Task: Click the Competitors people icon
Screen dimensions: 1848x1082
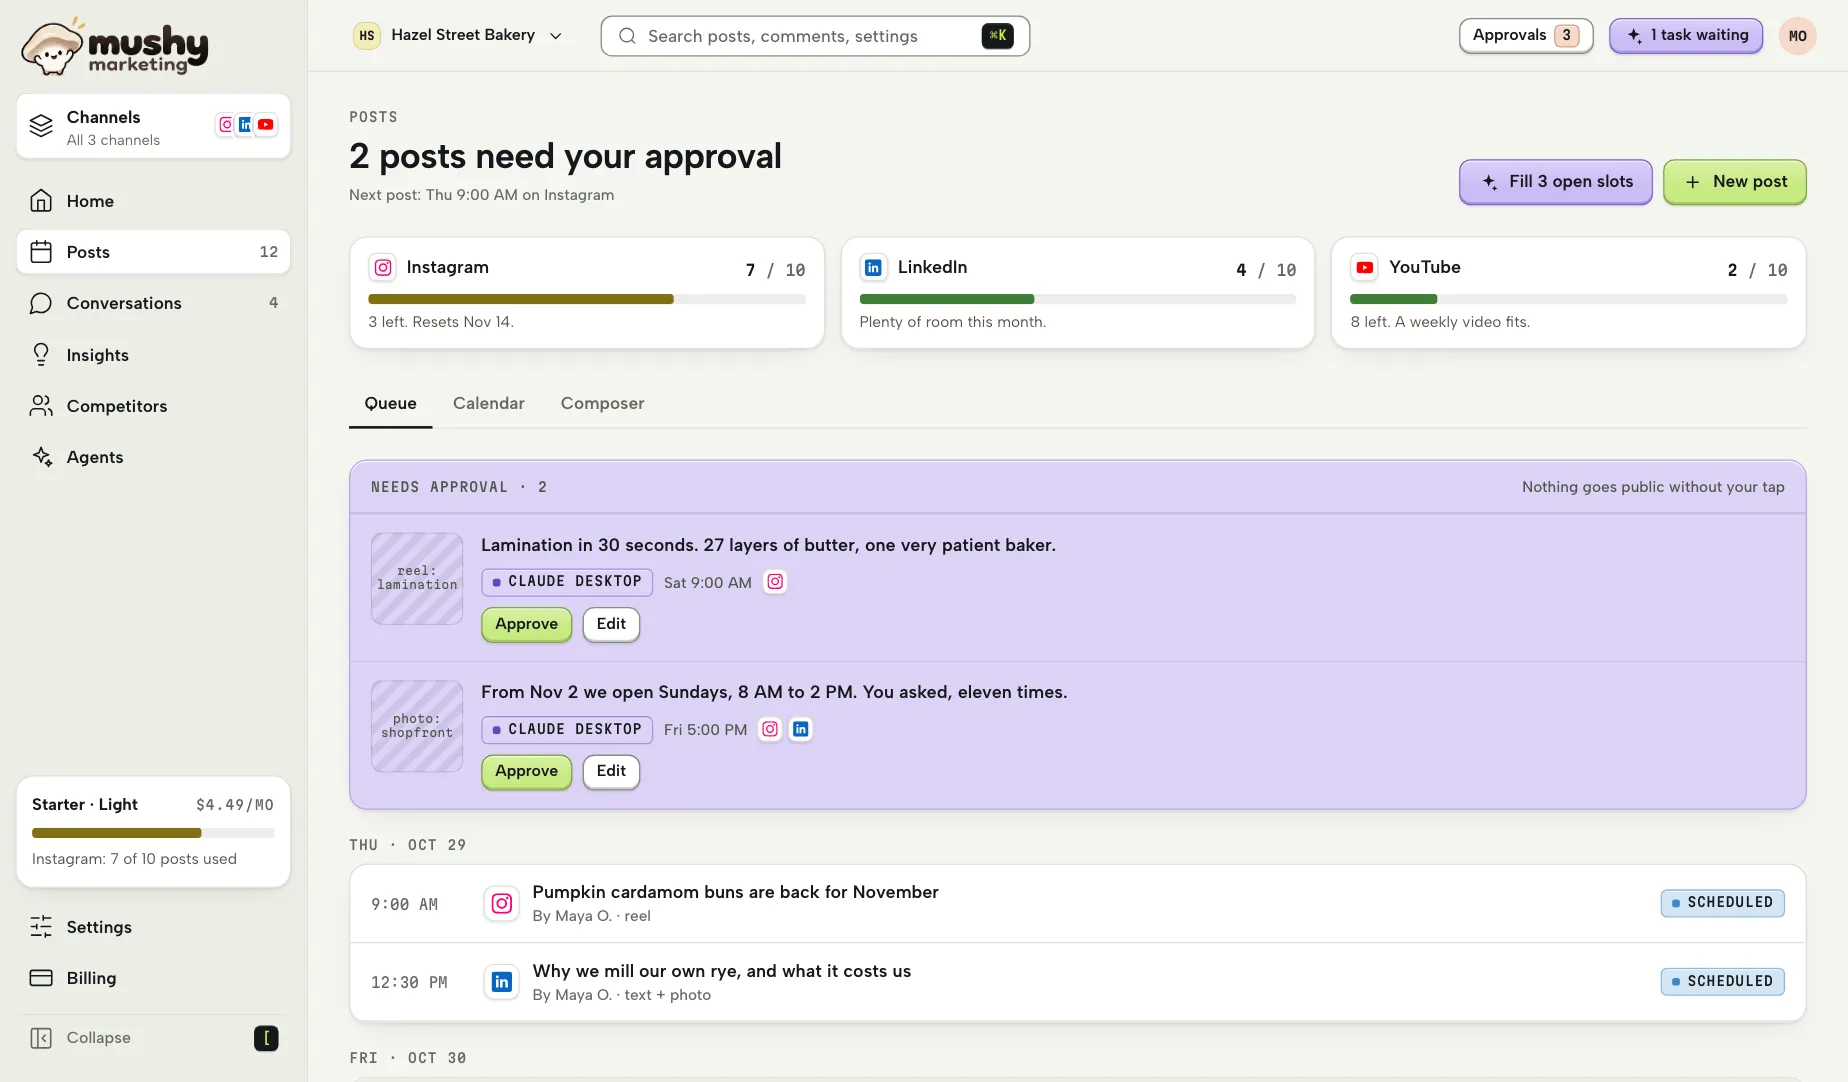Action: pos(41,406)
